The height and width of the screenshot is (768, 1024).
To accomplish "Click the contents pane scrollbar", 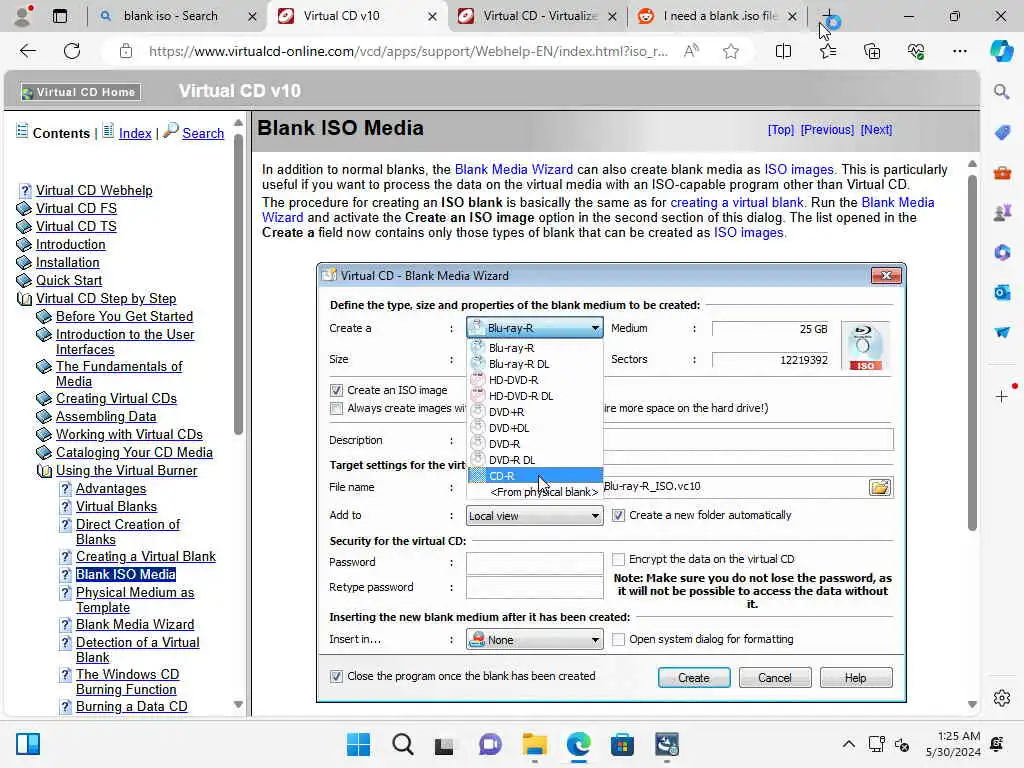I will pos(238,284).
